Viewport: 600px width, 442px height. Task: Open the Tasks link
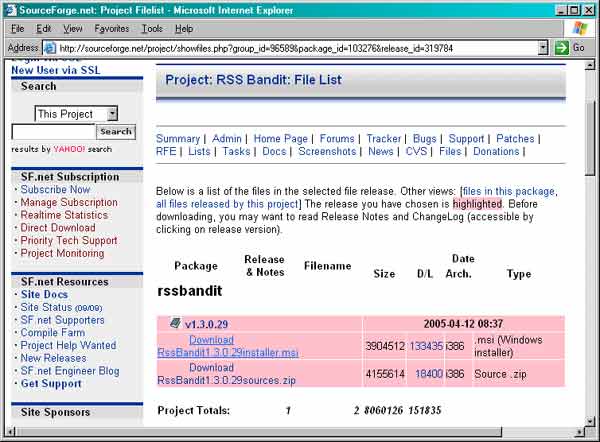pos(236,151)
